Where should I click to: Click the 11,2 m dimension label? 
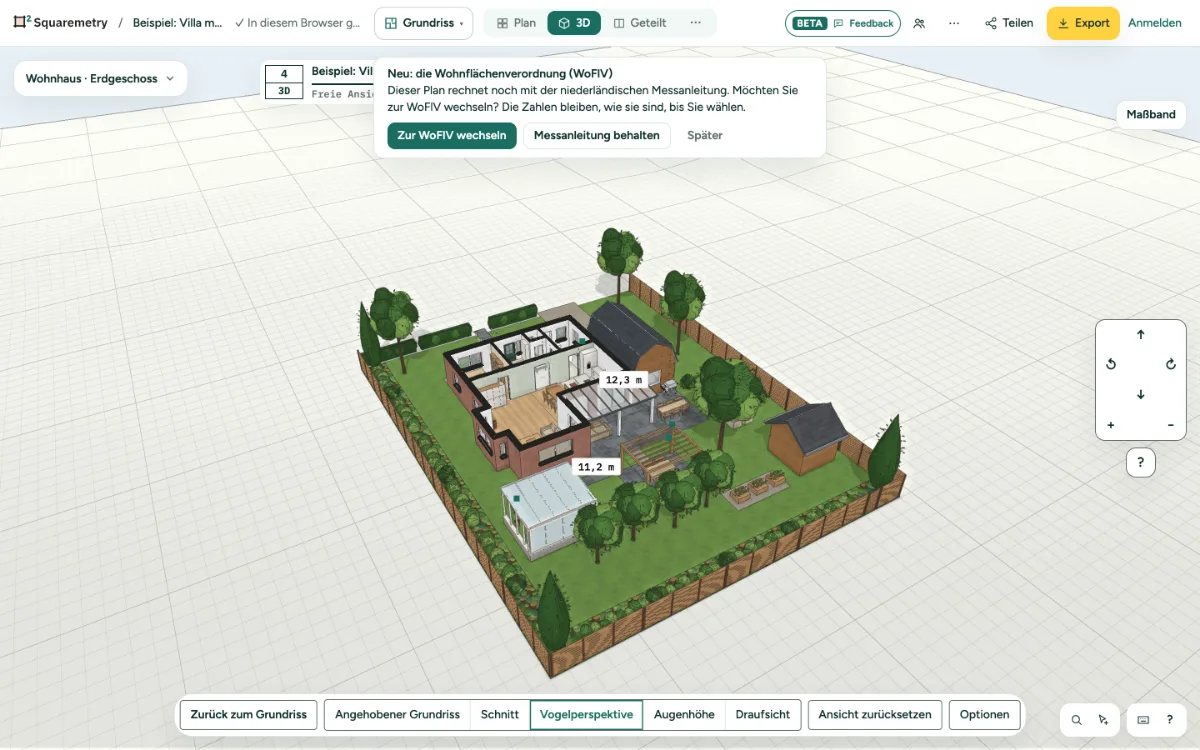click(596, 466)
